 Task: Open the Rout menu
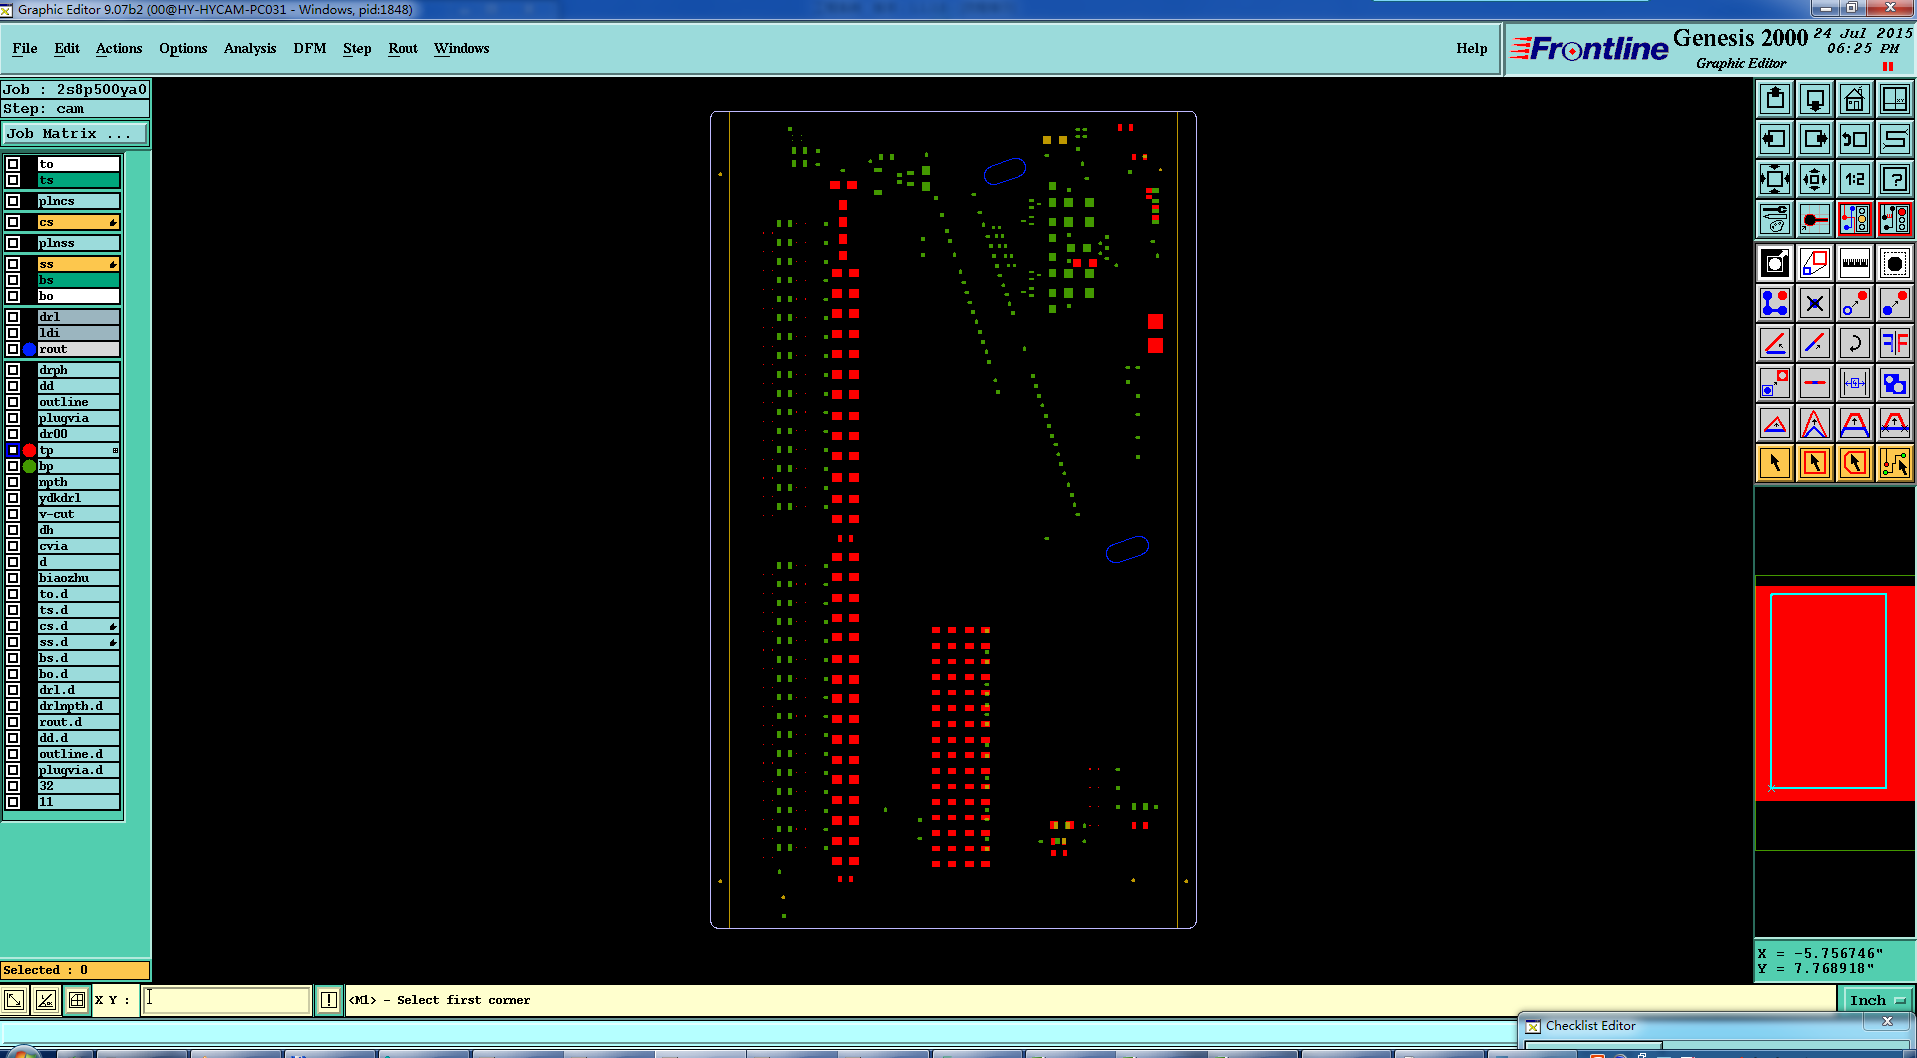pyautogui.click(x=403, y=48)
